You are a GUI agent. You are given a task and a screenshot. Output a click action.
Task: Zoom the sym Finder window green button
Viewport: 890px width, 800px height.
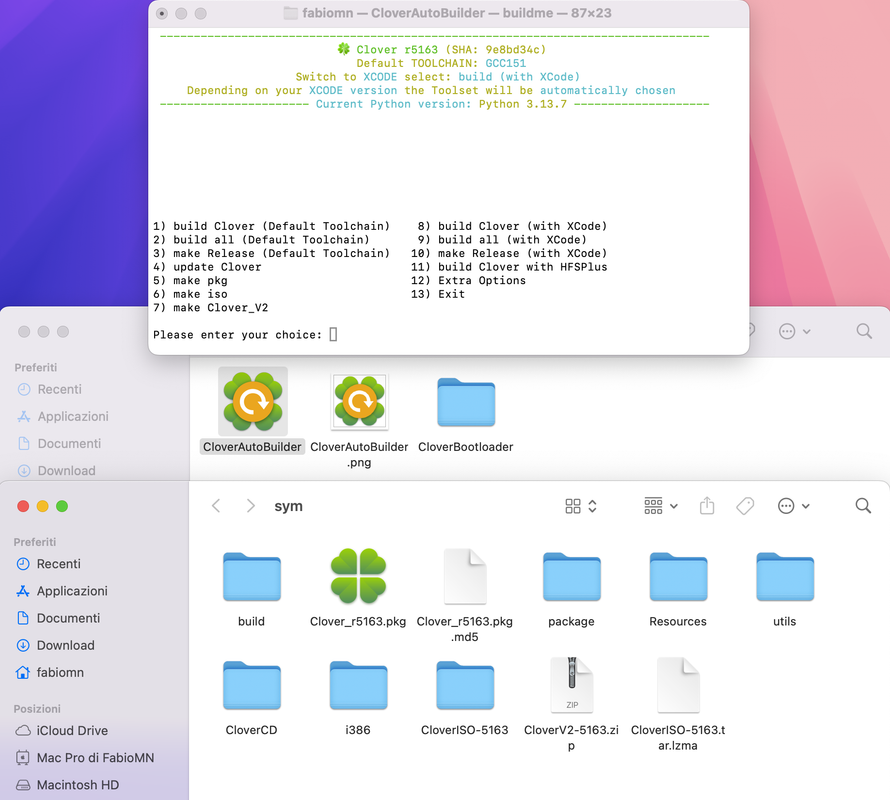tap(62, 506)
